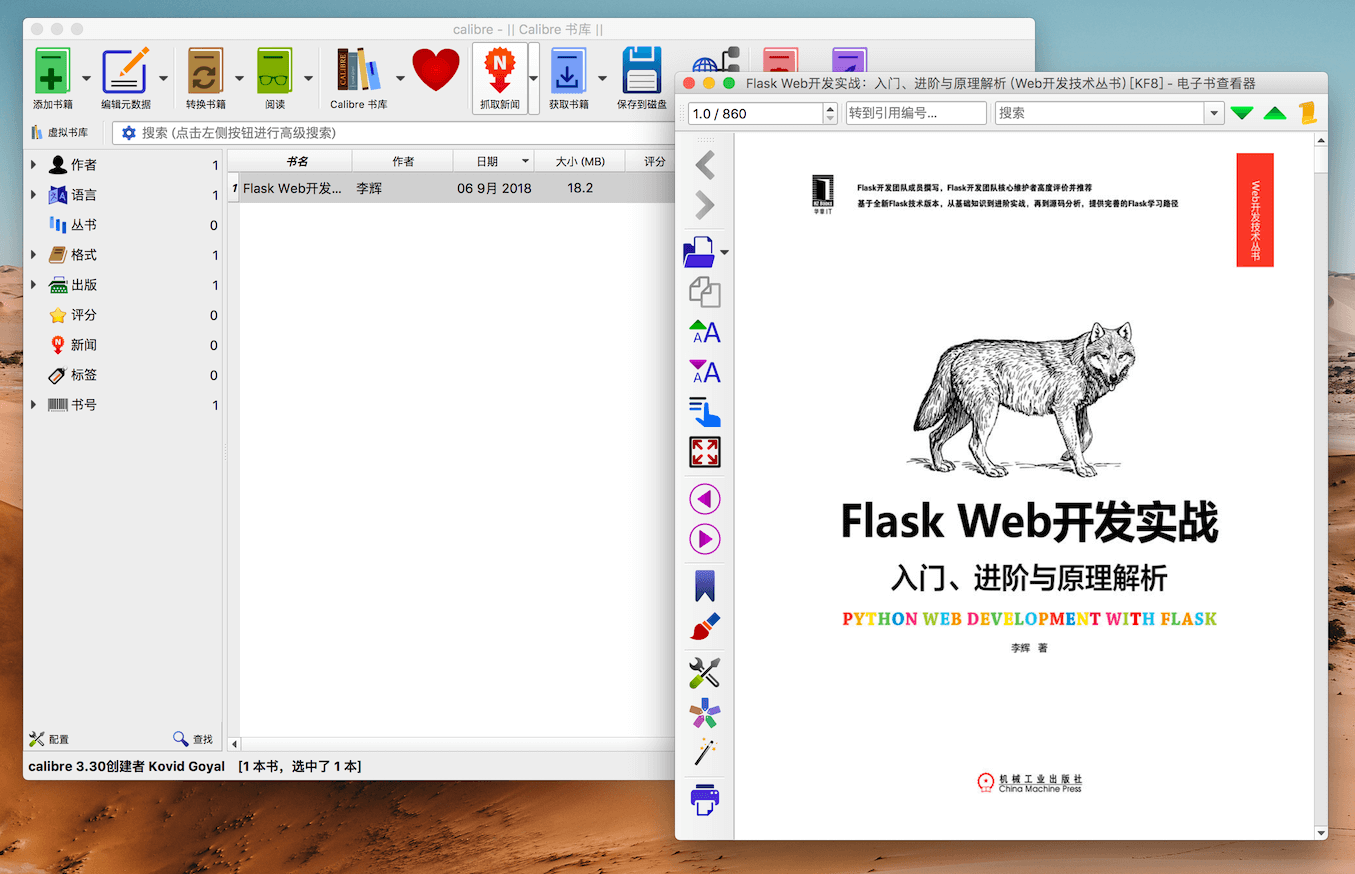Sort by the 日期 column header
This screenshot has height=874, width=1355.
[x=494, y=161]
